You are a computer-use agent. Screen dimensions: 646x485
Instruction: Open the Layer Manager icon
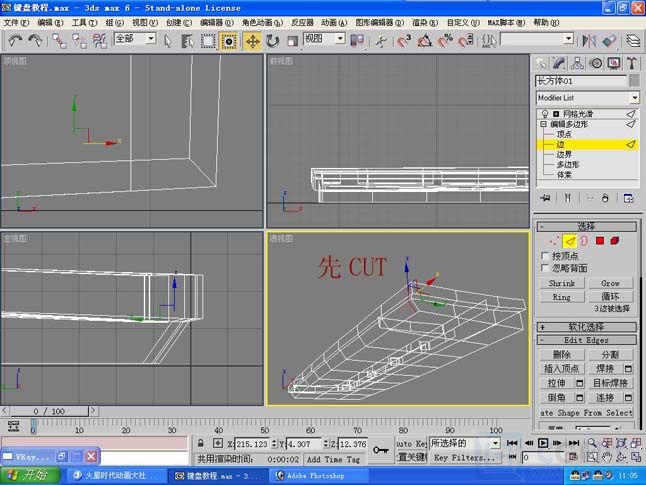tap(634, 40)
